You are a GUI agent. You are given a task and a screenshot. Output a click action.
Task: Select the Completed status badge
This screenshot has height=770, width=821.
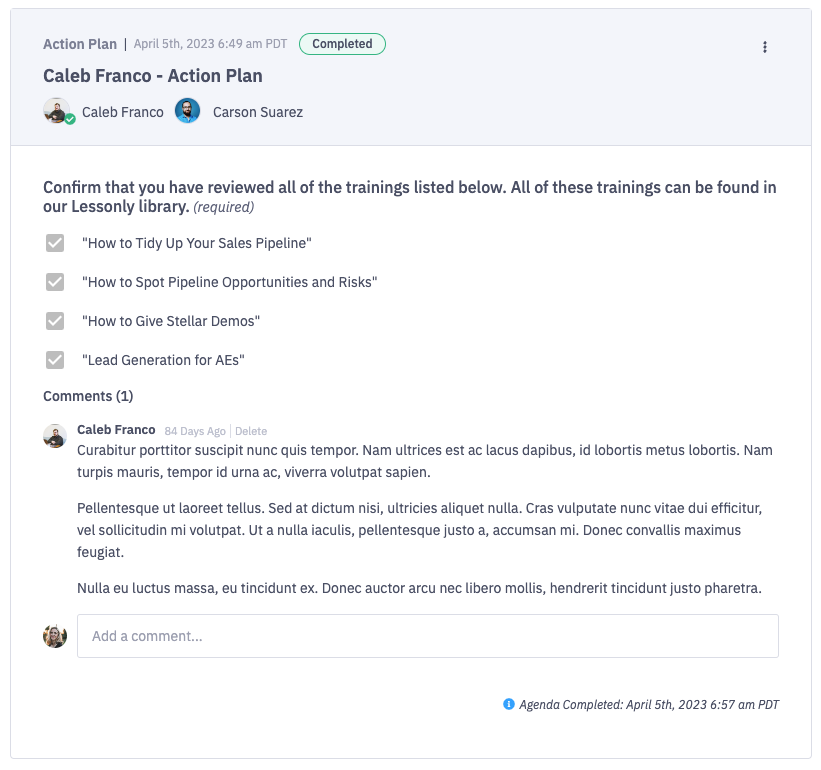tap(342, 44)
